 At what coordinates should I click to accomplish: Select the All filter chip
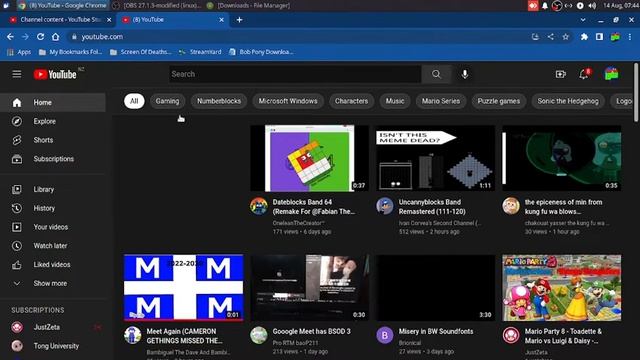click(x=134, y=101)
